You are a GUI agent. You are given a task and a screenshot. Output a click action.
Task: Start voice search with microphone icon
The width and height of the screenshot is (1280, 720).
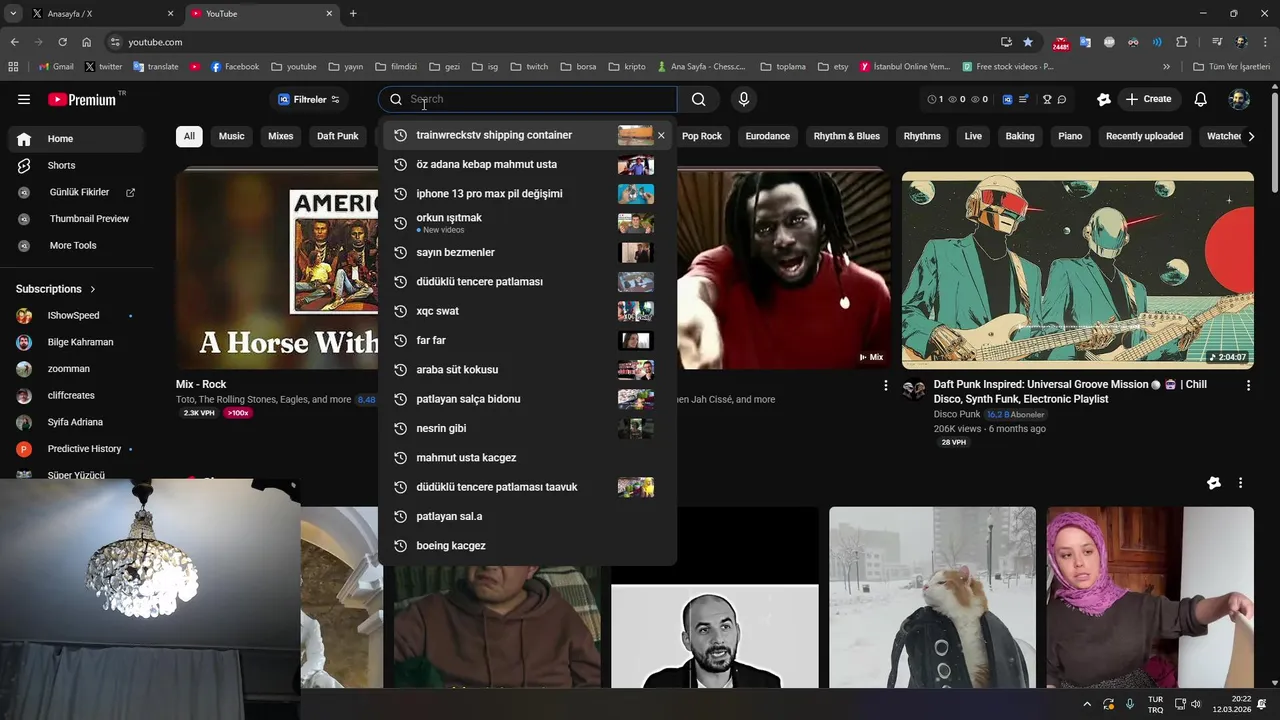pyautogui.click(x=743, y=99)
